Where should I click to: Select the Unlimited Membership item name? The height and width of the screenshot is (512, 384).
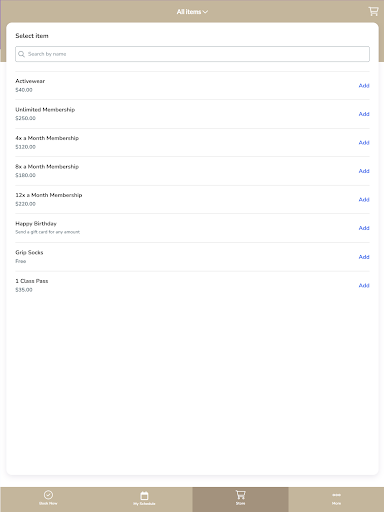click(45, 110)
